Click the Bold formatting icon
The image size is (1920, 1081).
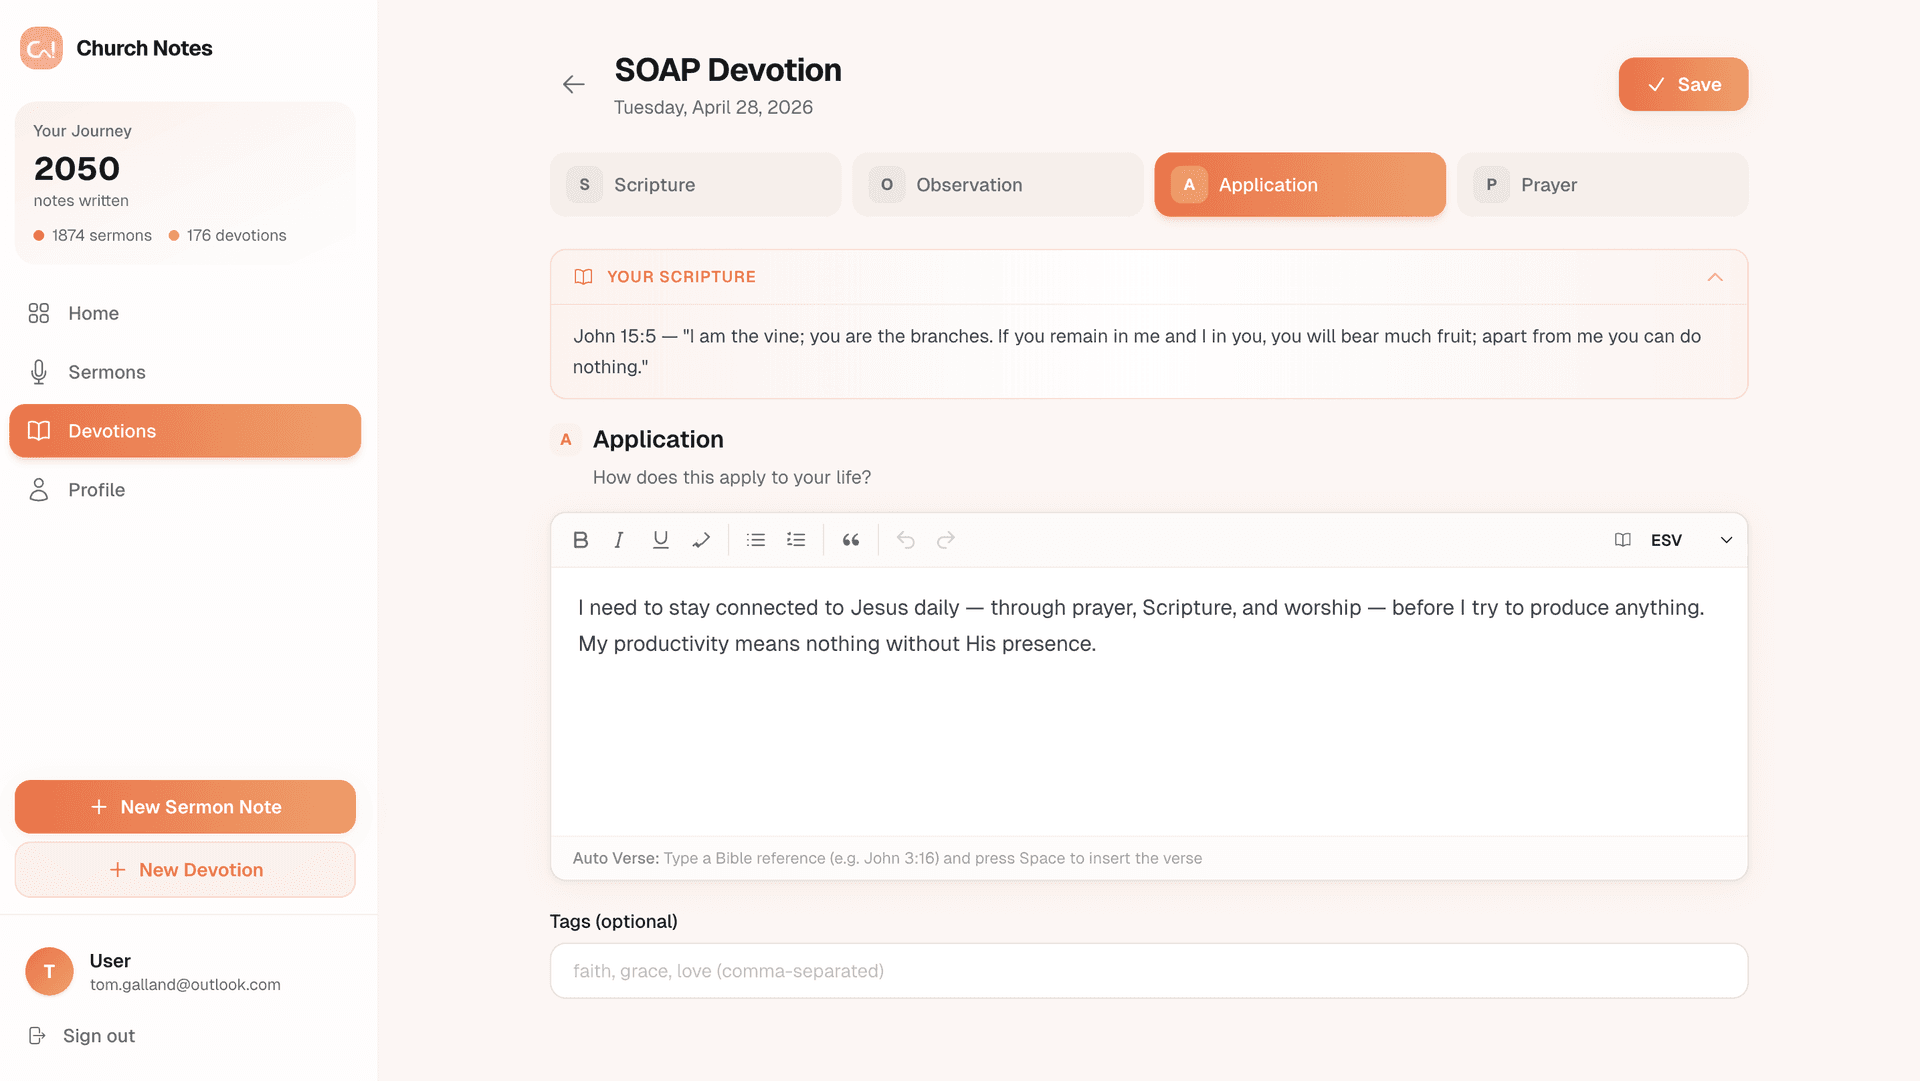coord(580,540)
